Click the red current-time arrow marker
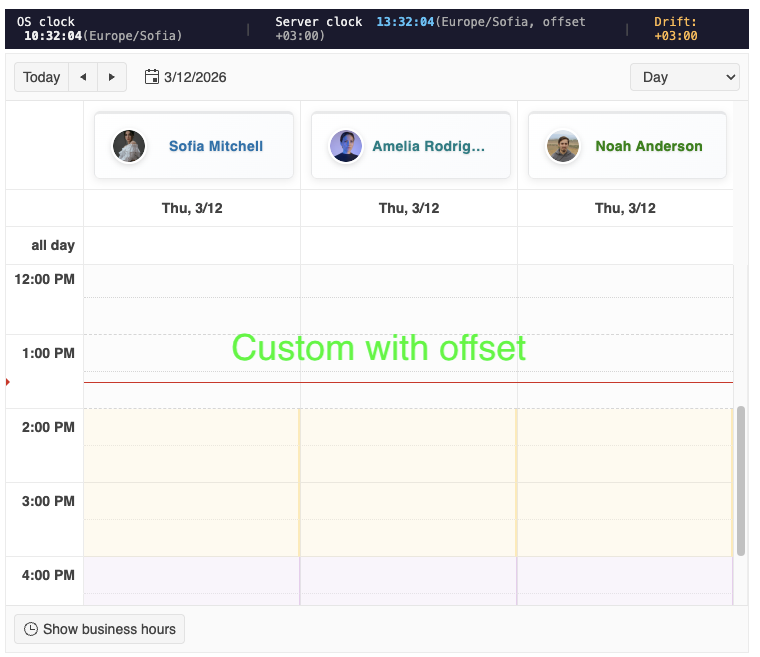The height and width of the screenshot is (657, 760). [8, 382]
